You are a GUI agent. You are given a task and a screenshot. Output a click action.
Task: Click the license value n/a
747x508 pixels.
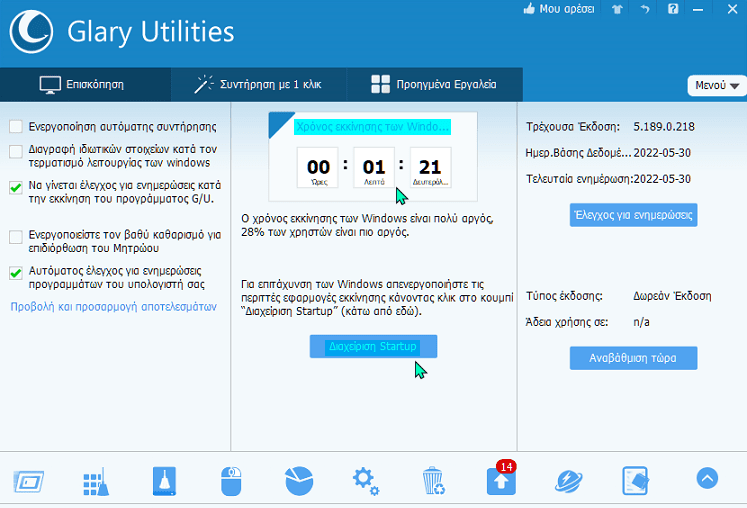(x=641, y=323)
